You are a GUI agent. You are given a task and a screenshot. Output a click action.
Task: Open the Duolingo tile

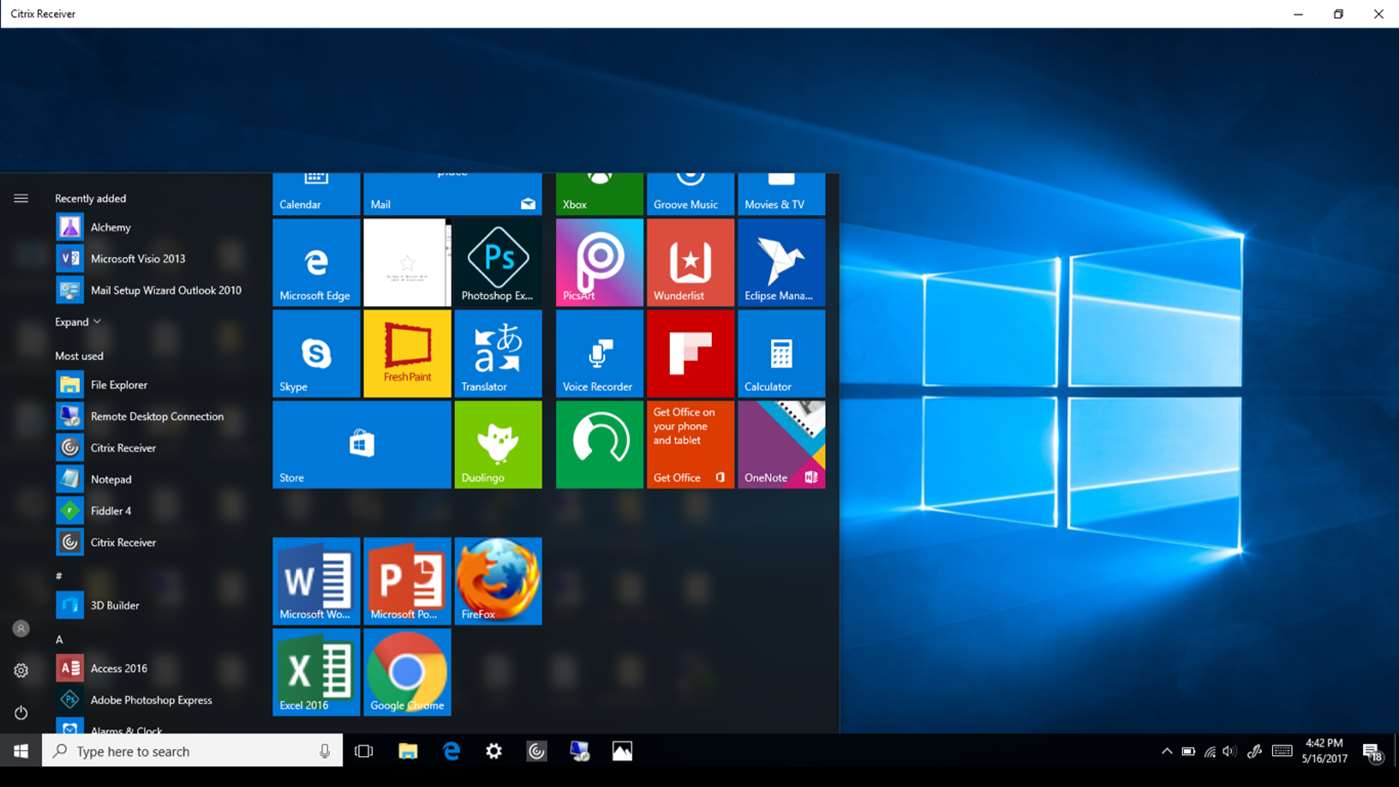[x=497, y=443]
